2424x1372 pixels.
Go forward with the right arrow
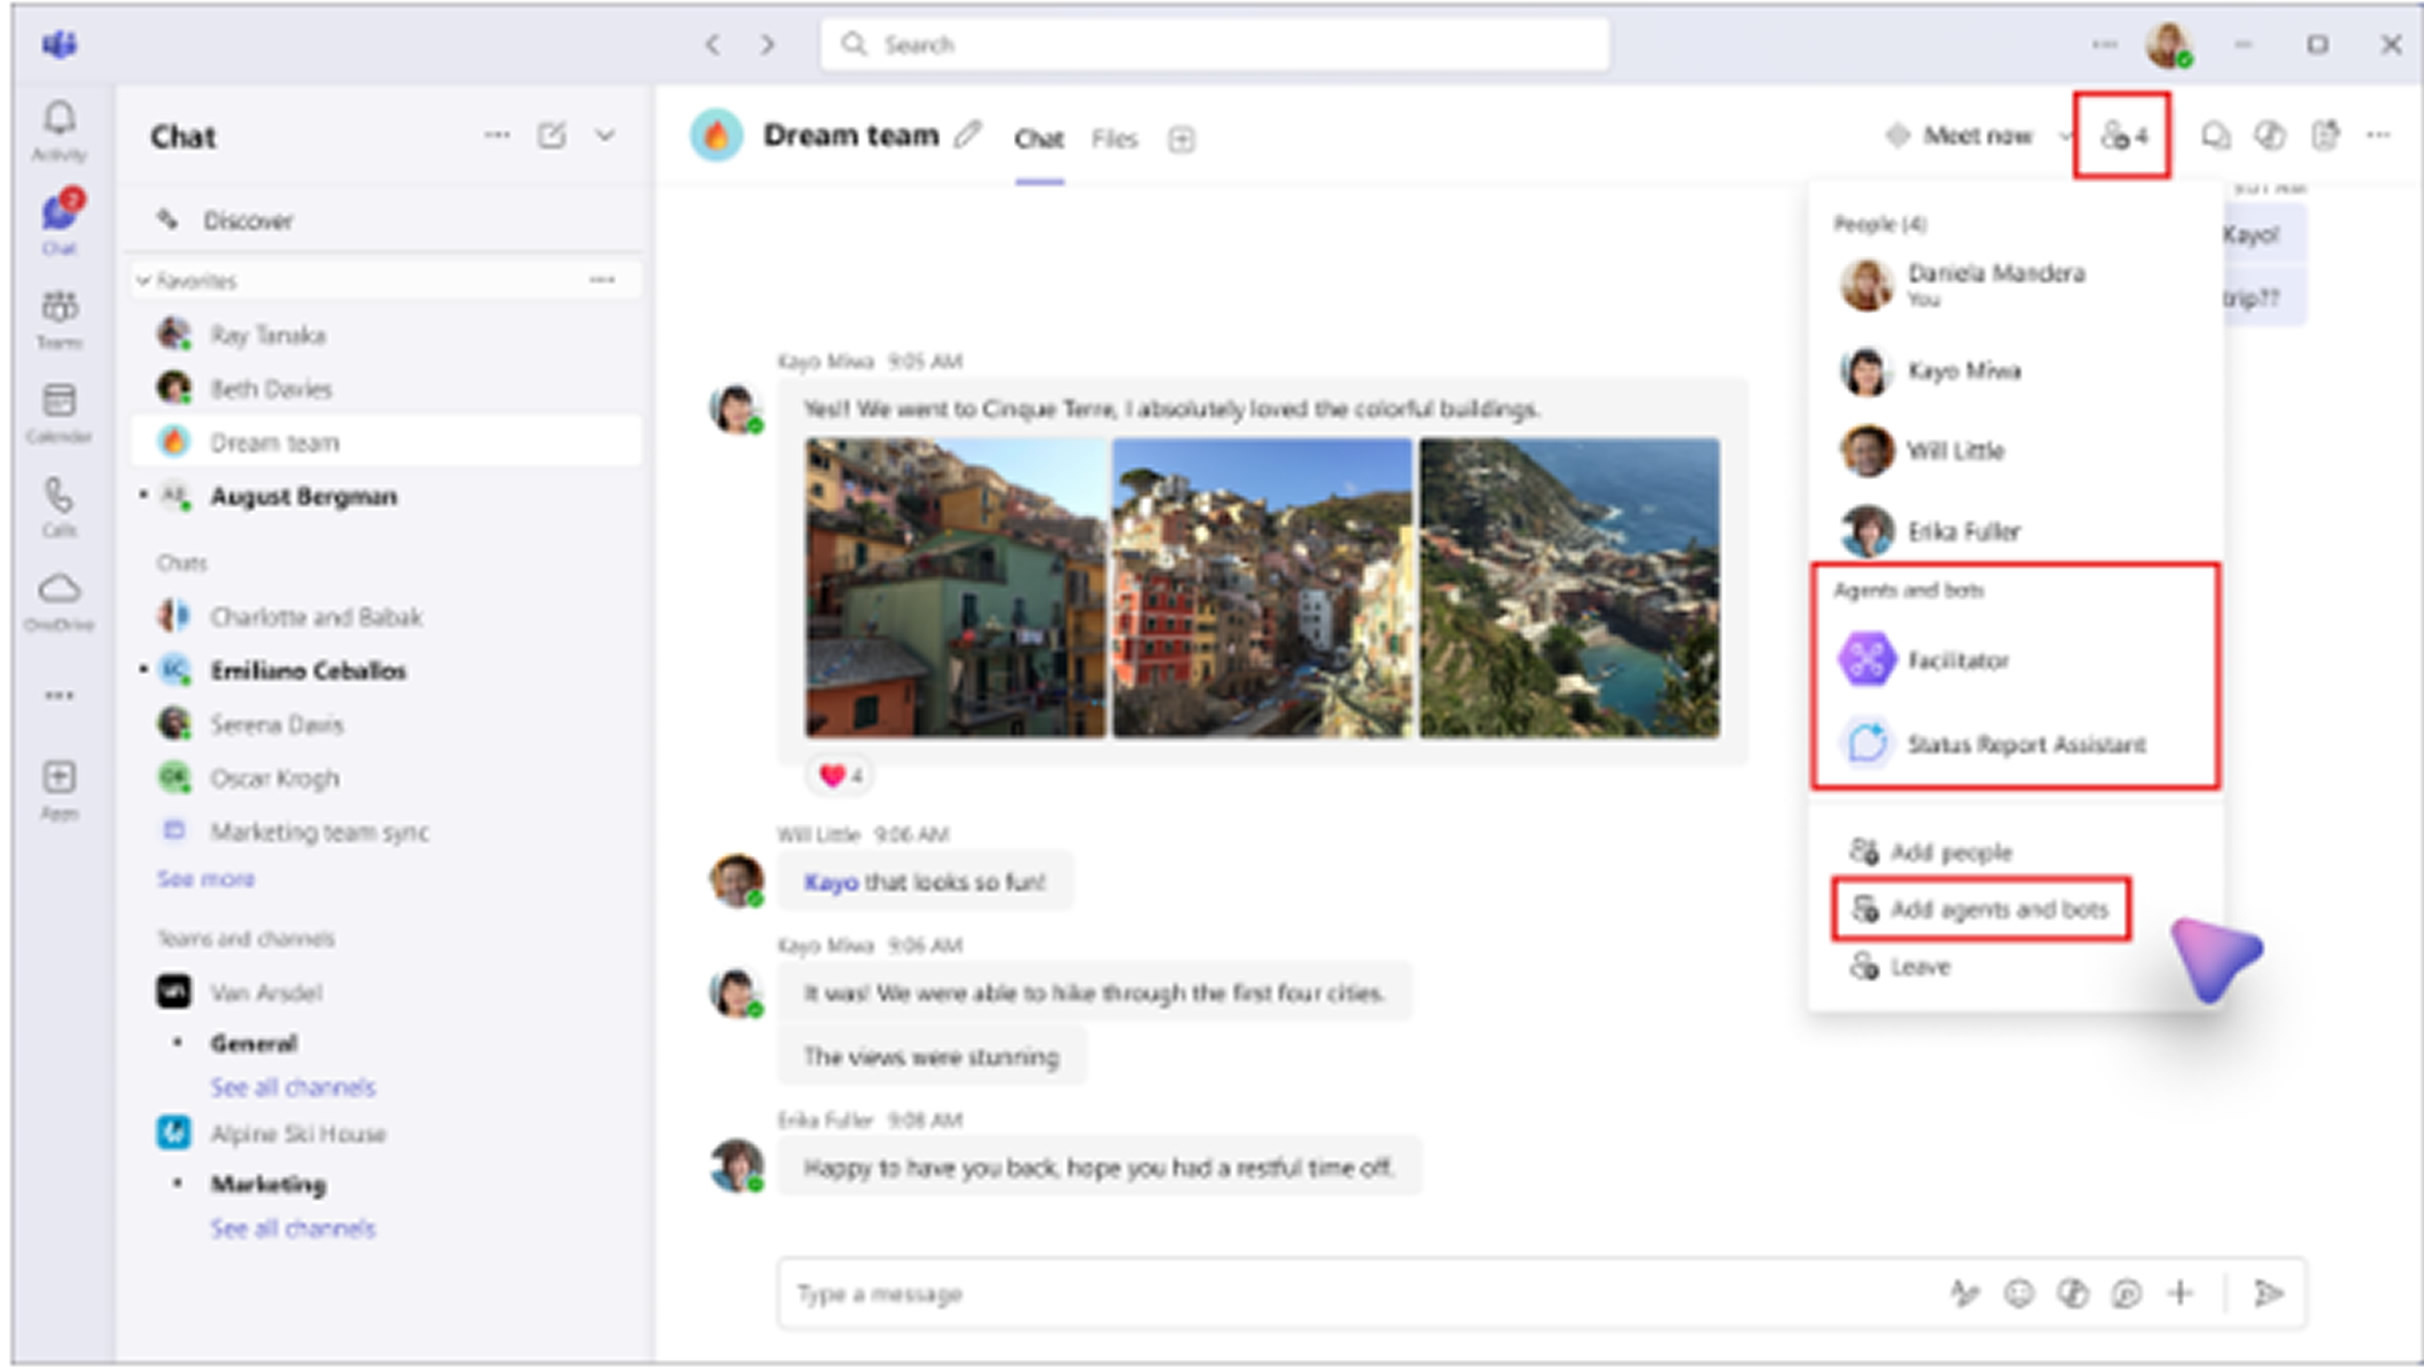[x=767, y=44]
